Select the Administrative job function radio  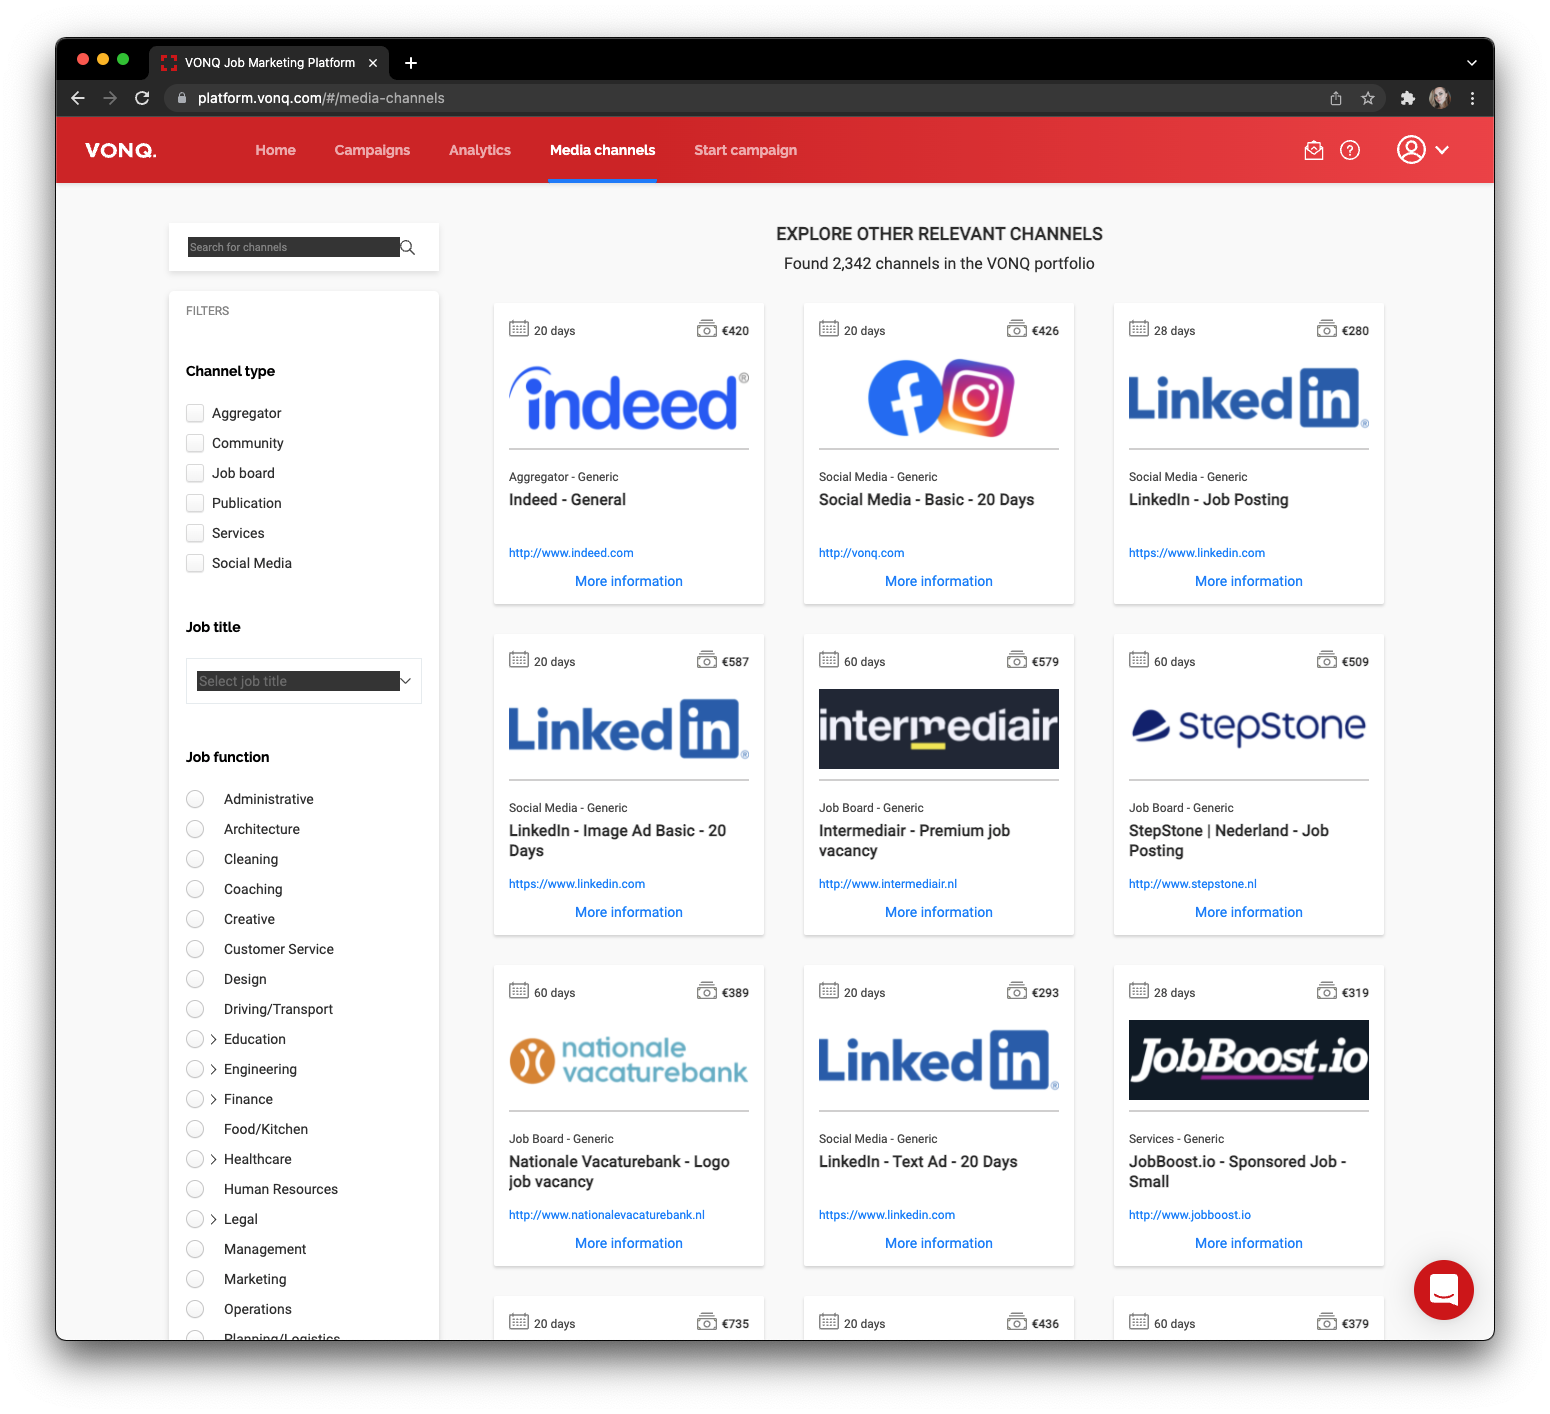(x=195, y=799)
